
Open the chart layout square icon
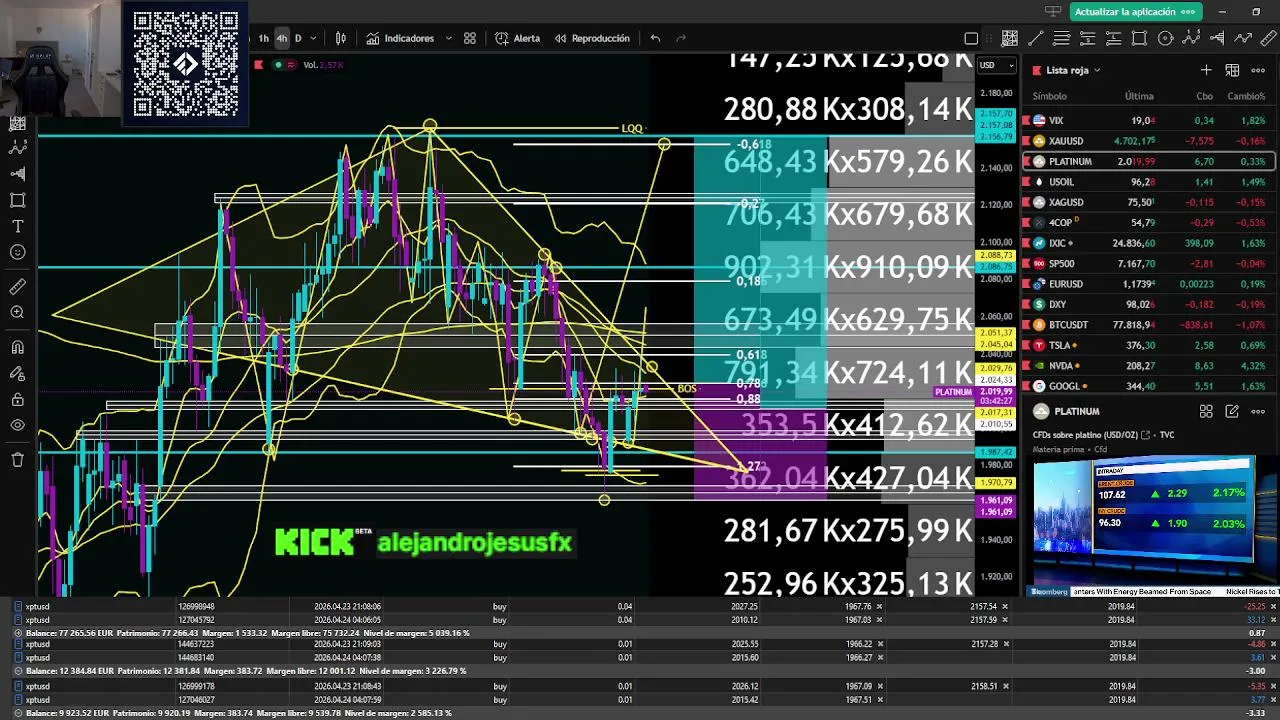(971, 39)
